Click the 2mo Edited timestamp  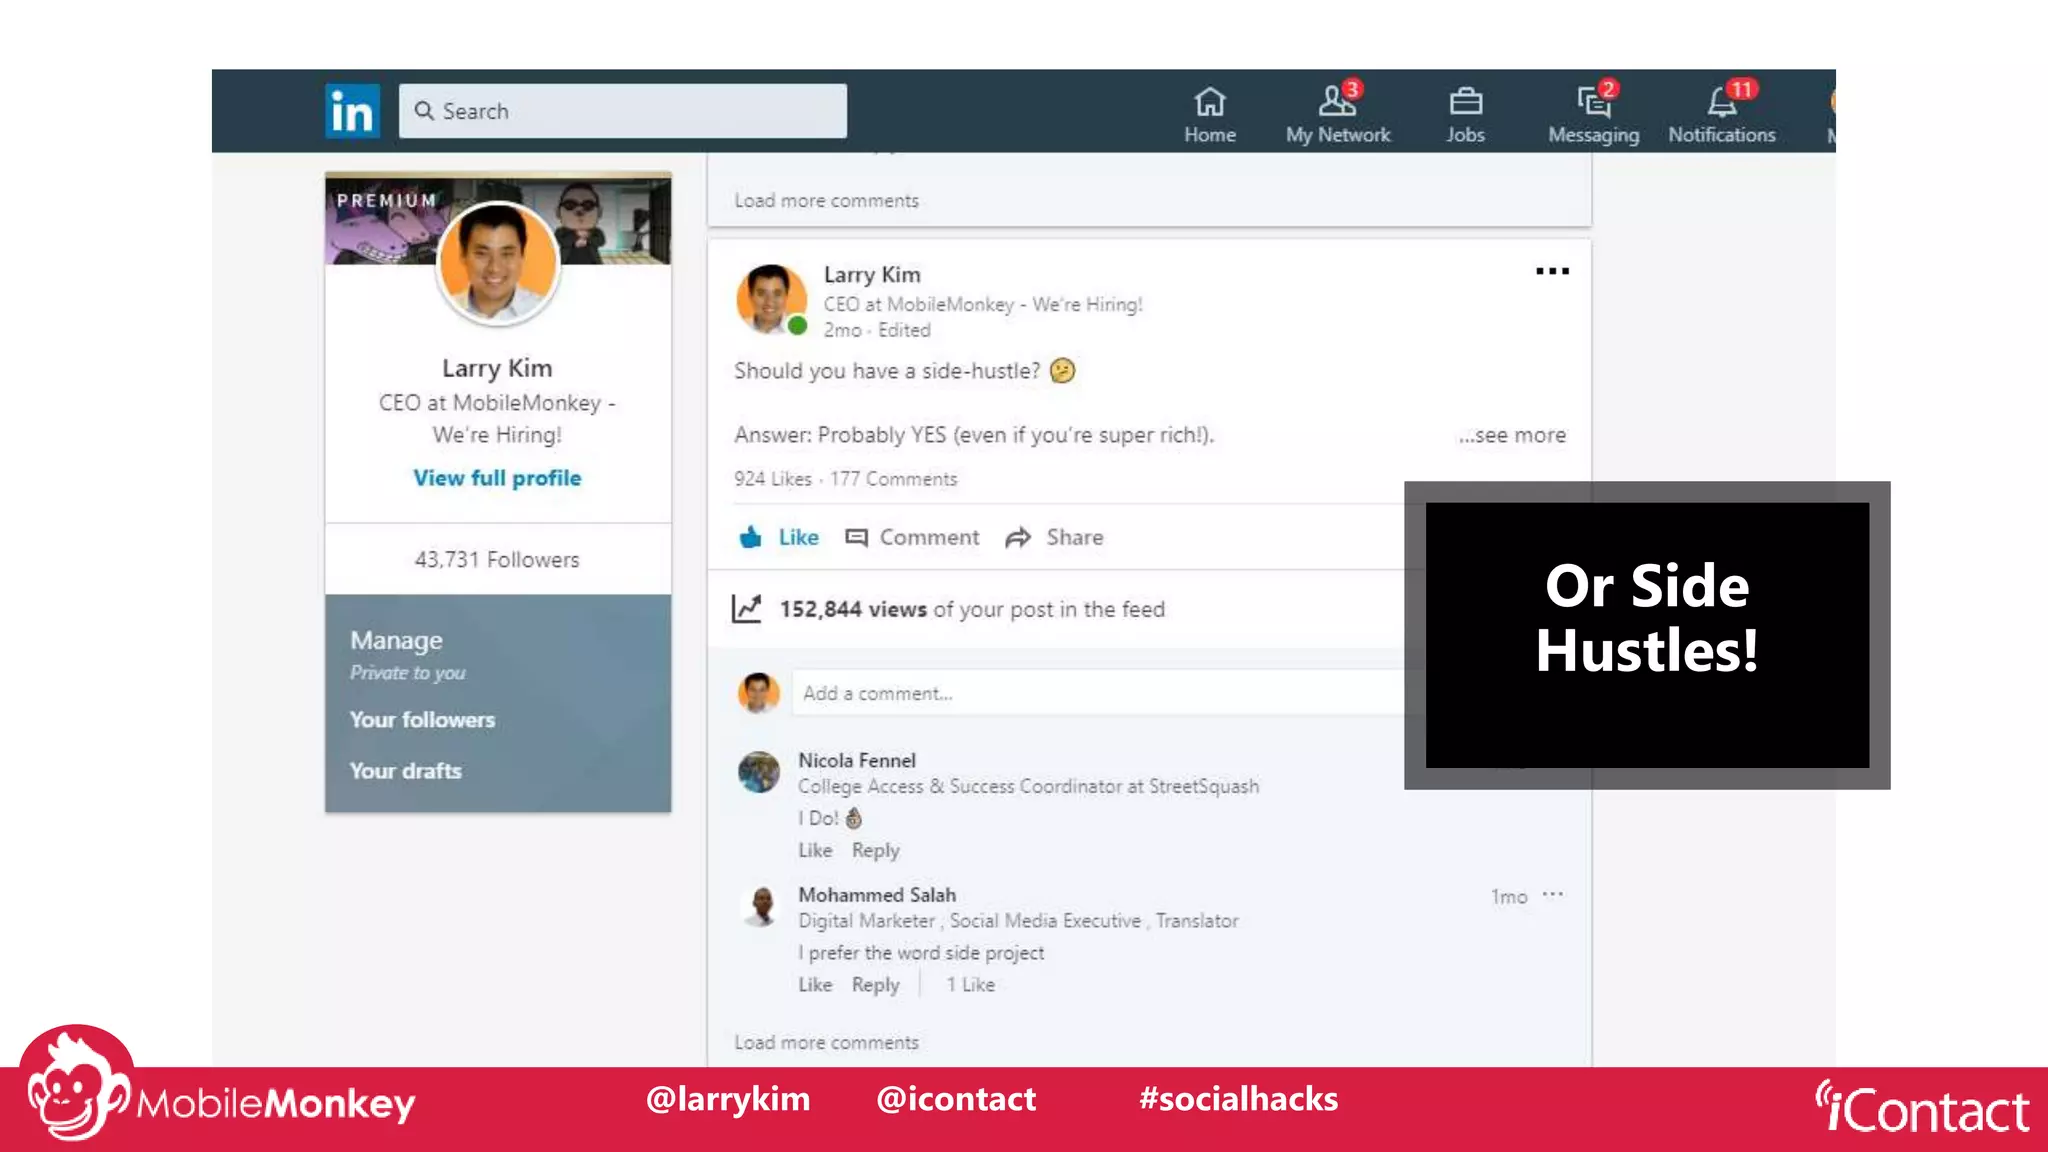[877, 330]
